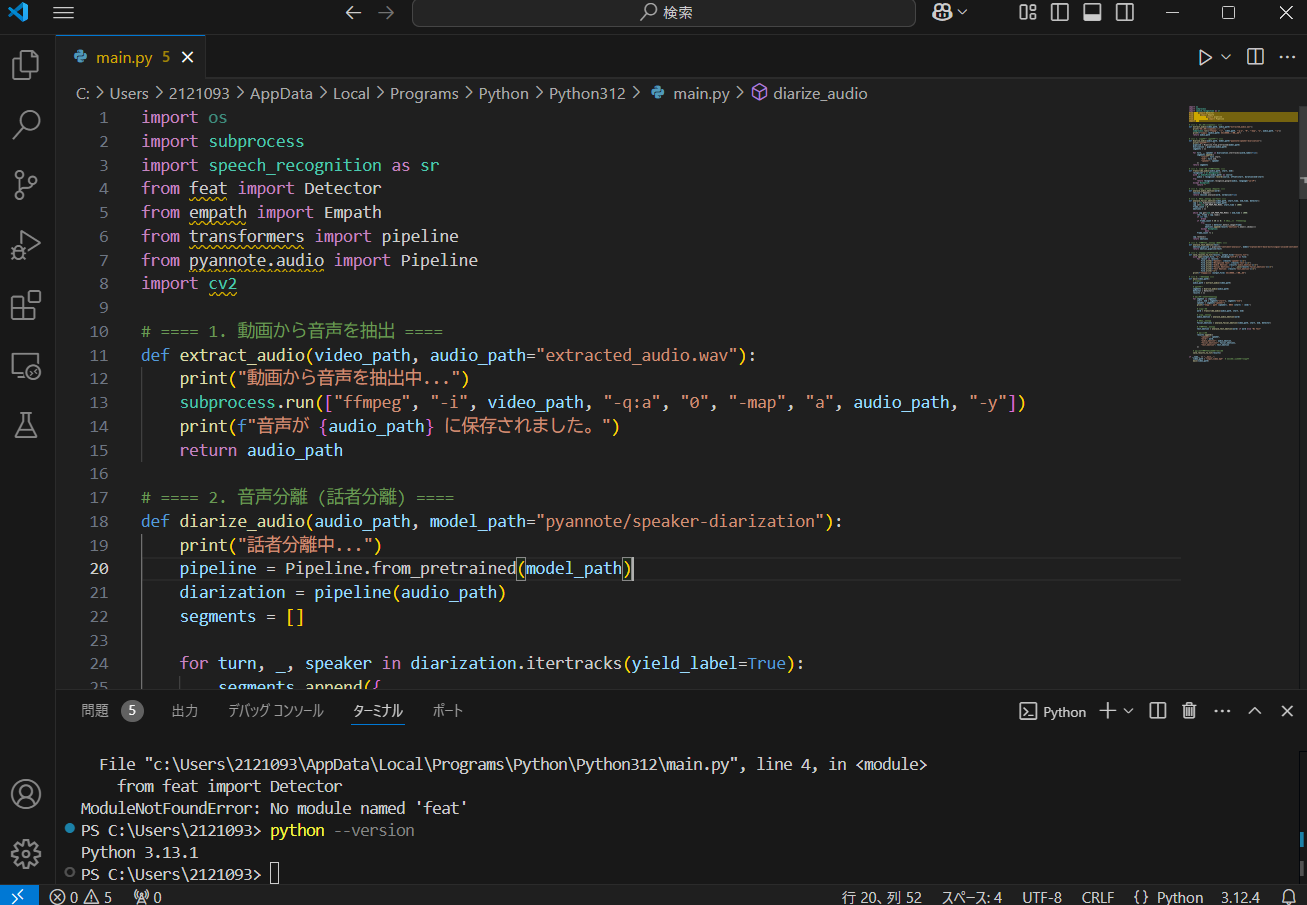Toggle the bottom panel visibility
This screenshot has width=1307, height=905.
(1092, 12)
